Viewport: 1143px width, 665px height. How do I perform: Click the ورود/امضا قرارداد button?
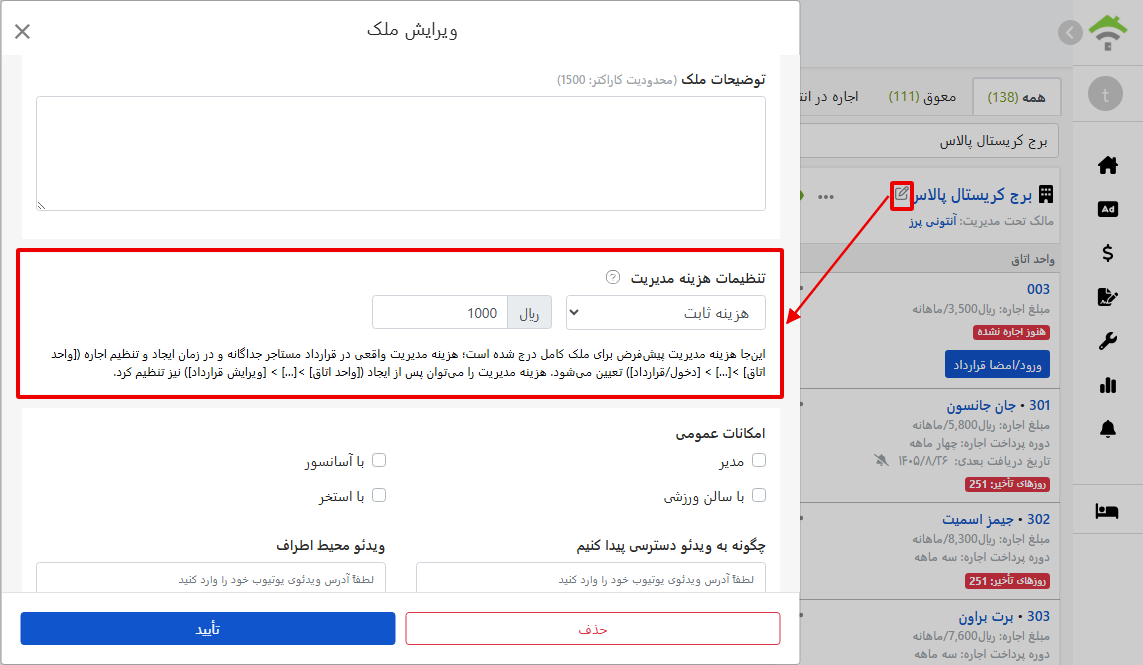997,365
